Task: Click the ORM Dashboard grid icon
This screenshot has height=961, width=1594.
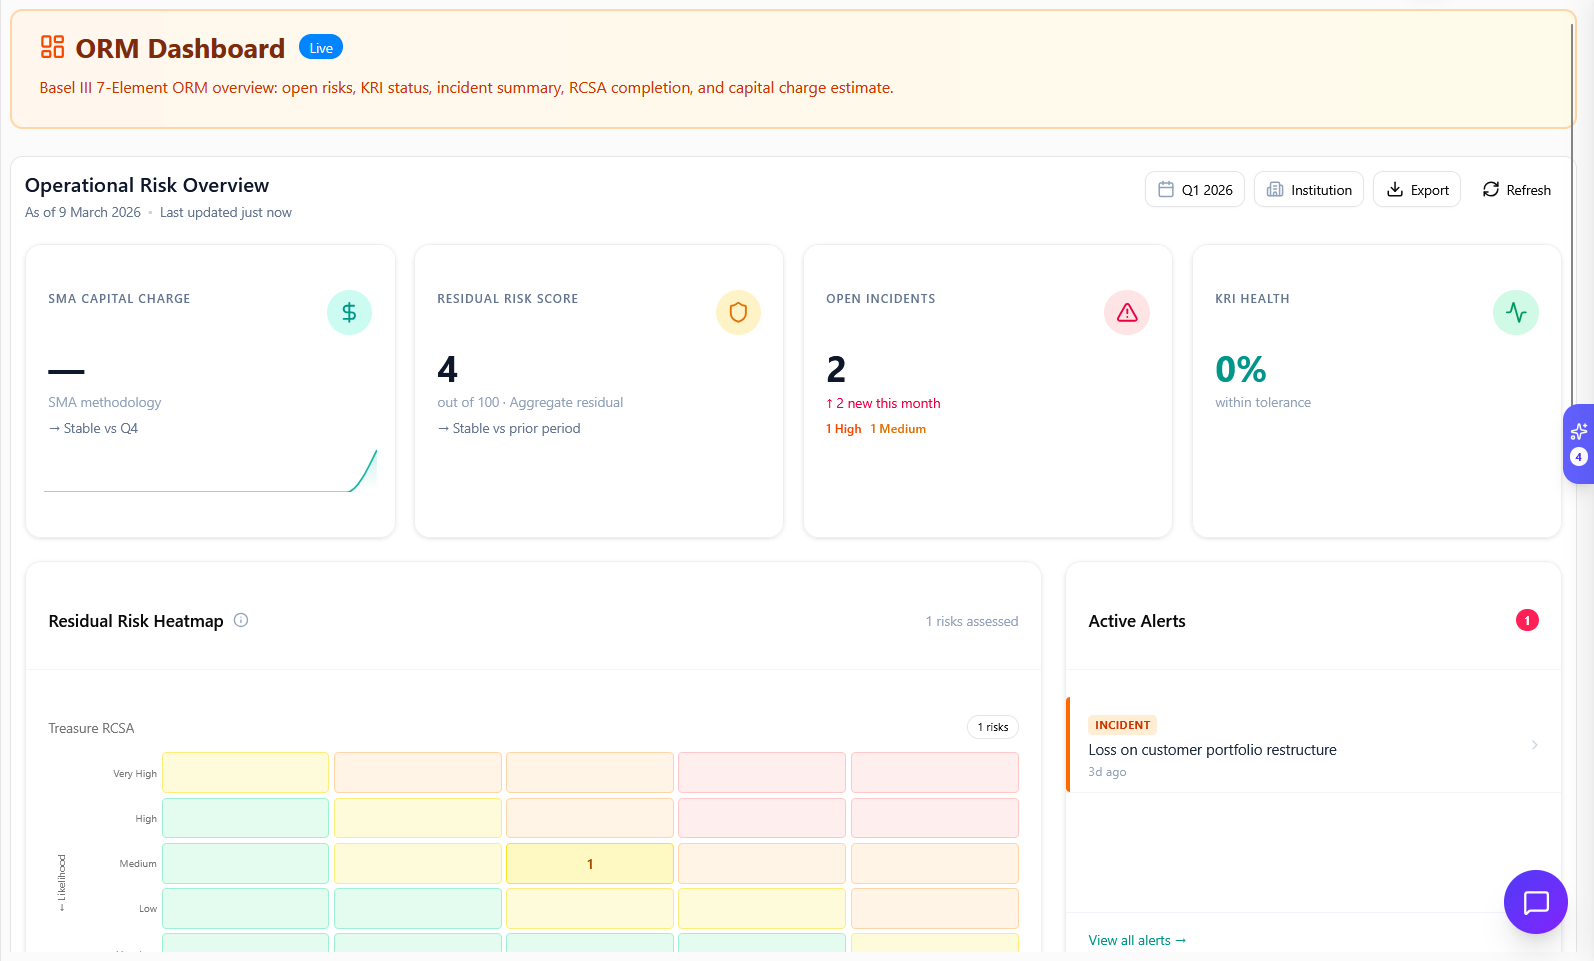Action: (x=52, y=47)
